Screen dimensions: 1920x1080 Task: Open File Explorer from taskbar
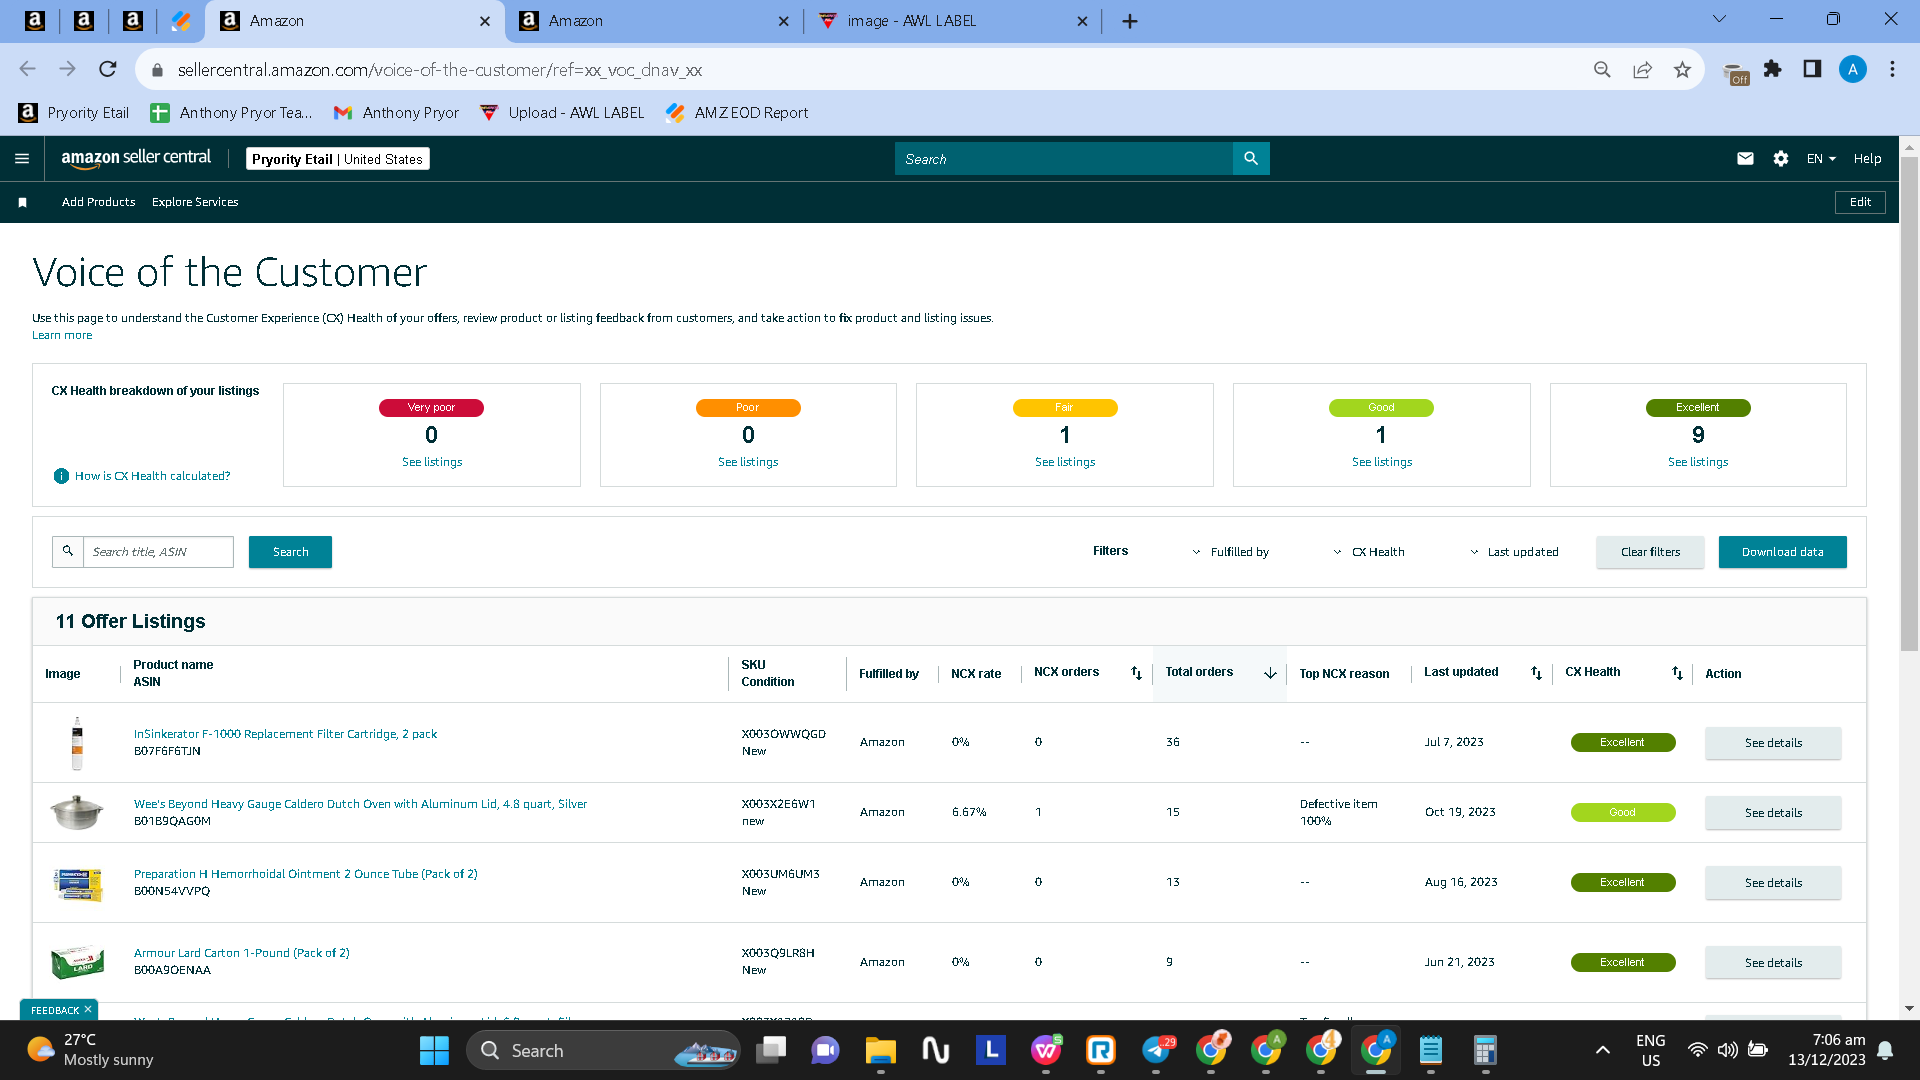(880, 1050)
